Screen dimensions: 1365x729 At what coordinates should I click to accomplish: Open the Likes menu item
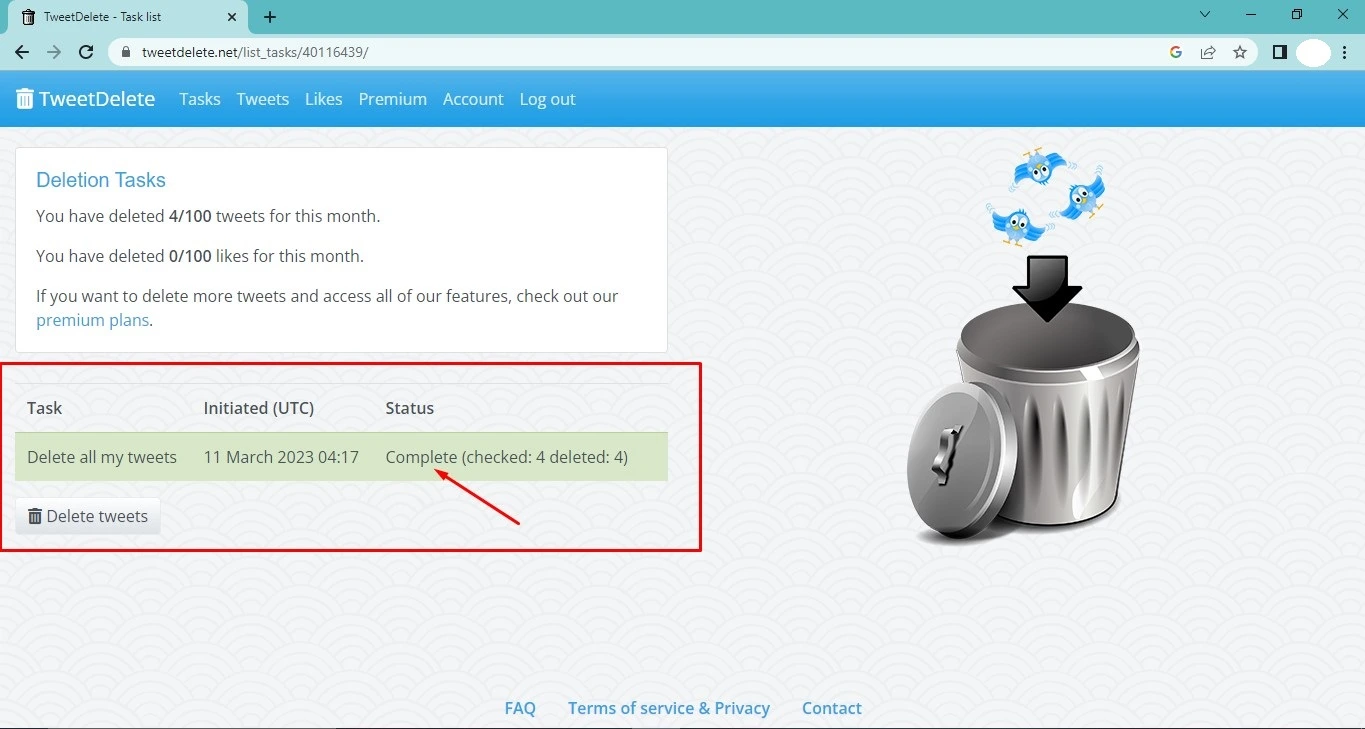pyautogui.click(x=324, y=99)
